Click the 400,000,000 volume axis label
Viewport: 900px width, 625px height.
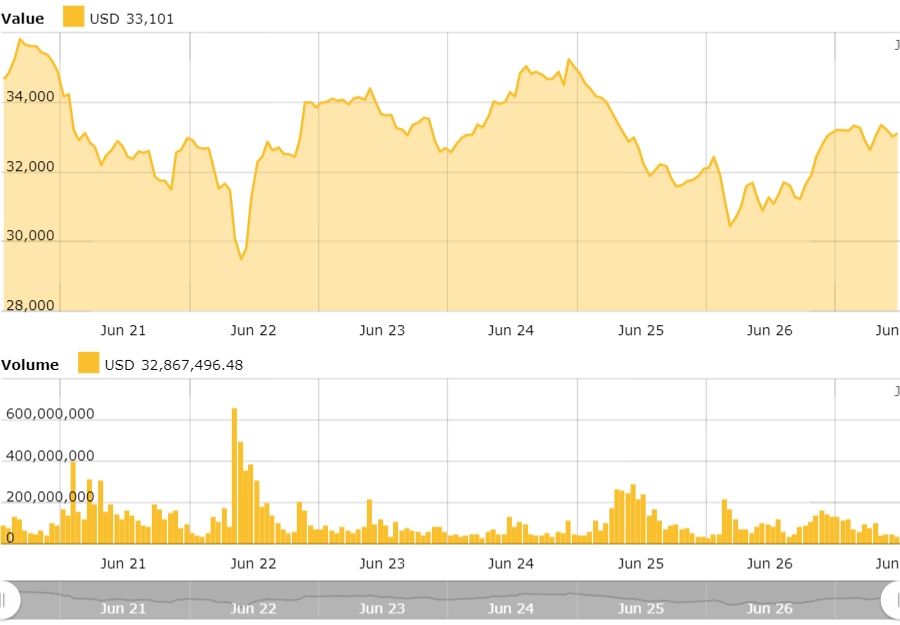(50, 456)
